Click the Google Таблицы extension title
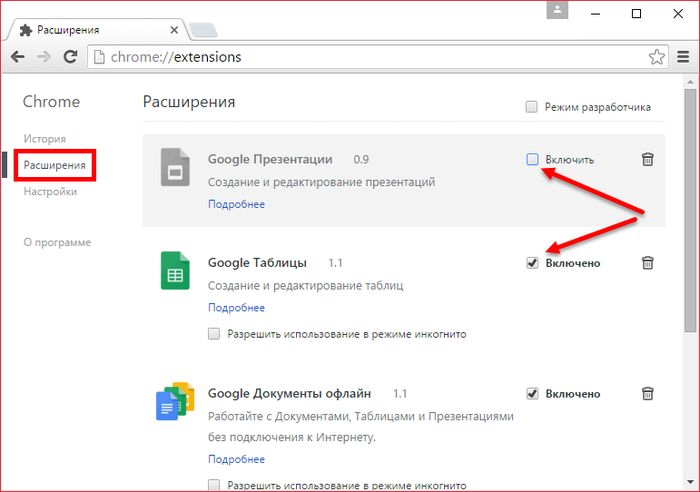This screenshot has height=492, width=700. coord(257,263)
